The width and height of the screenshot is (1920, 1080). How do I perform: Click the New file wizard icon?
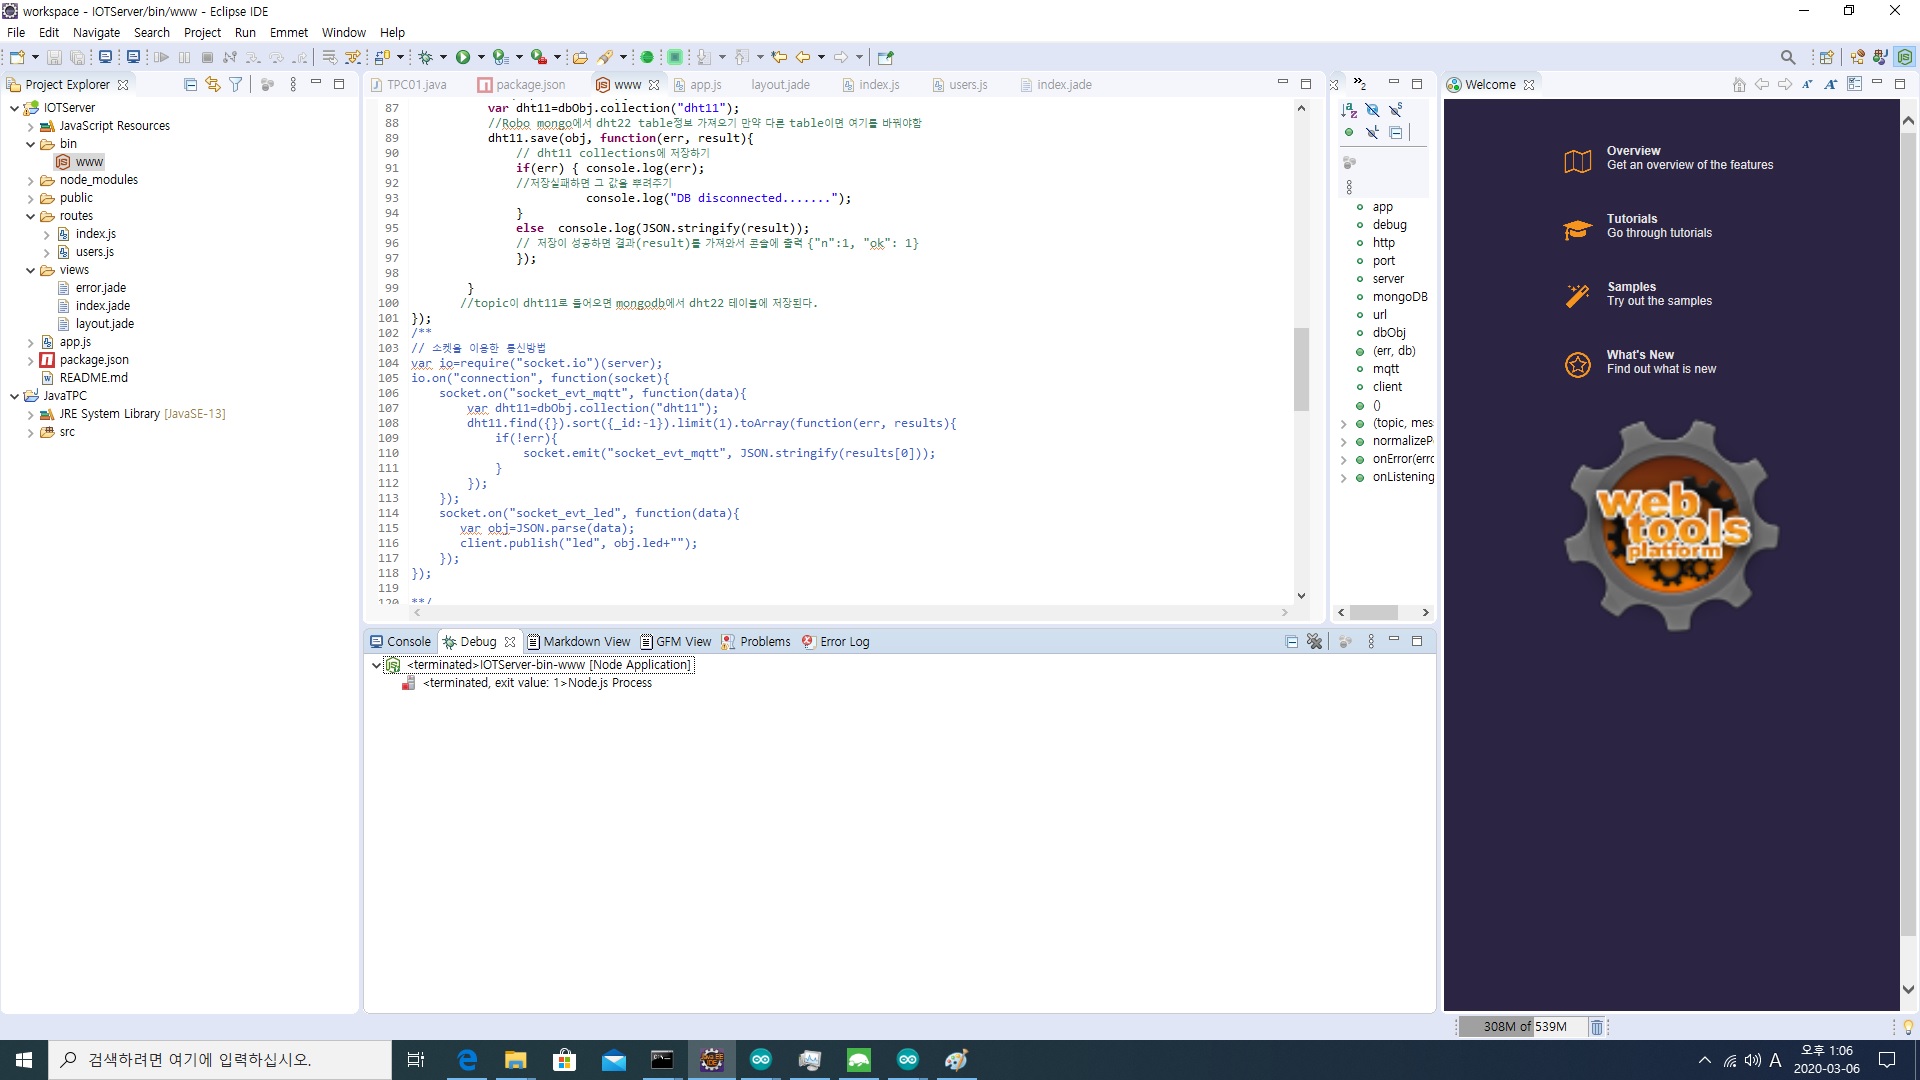pos(17,57)
